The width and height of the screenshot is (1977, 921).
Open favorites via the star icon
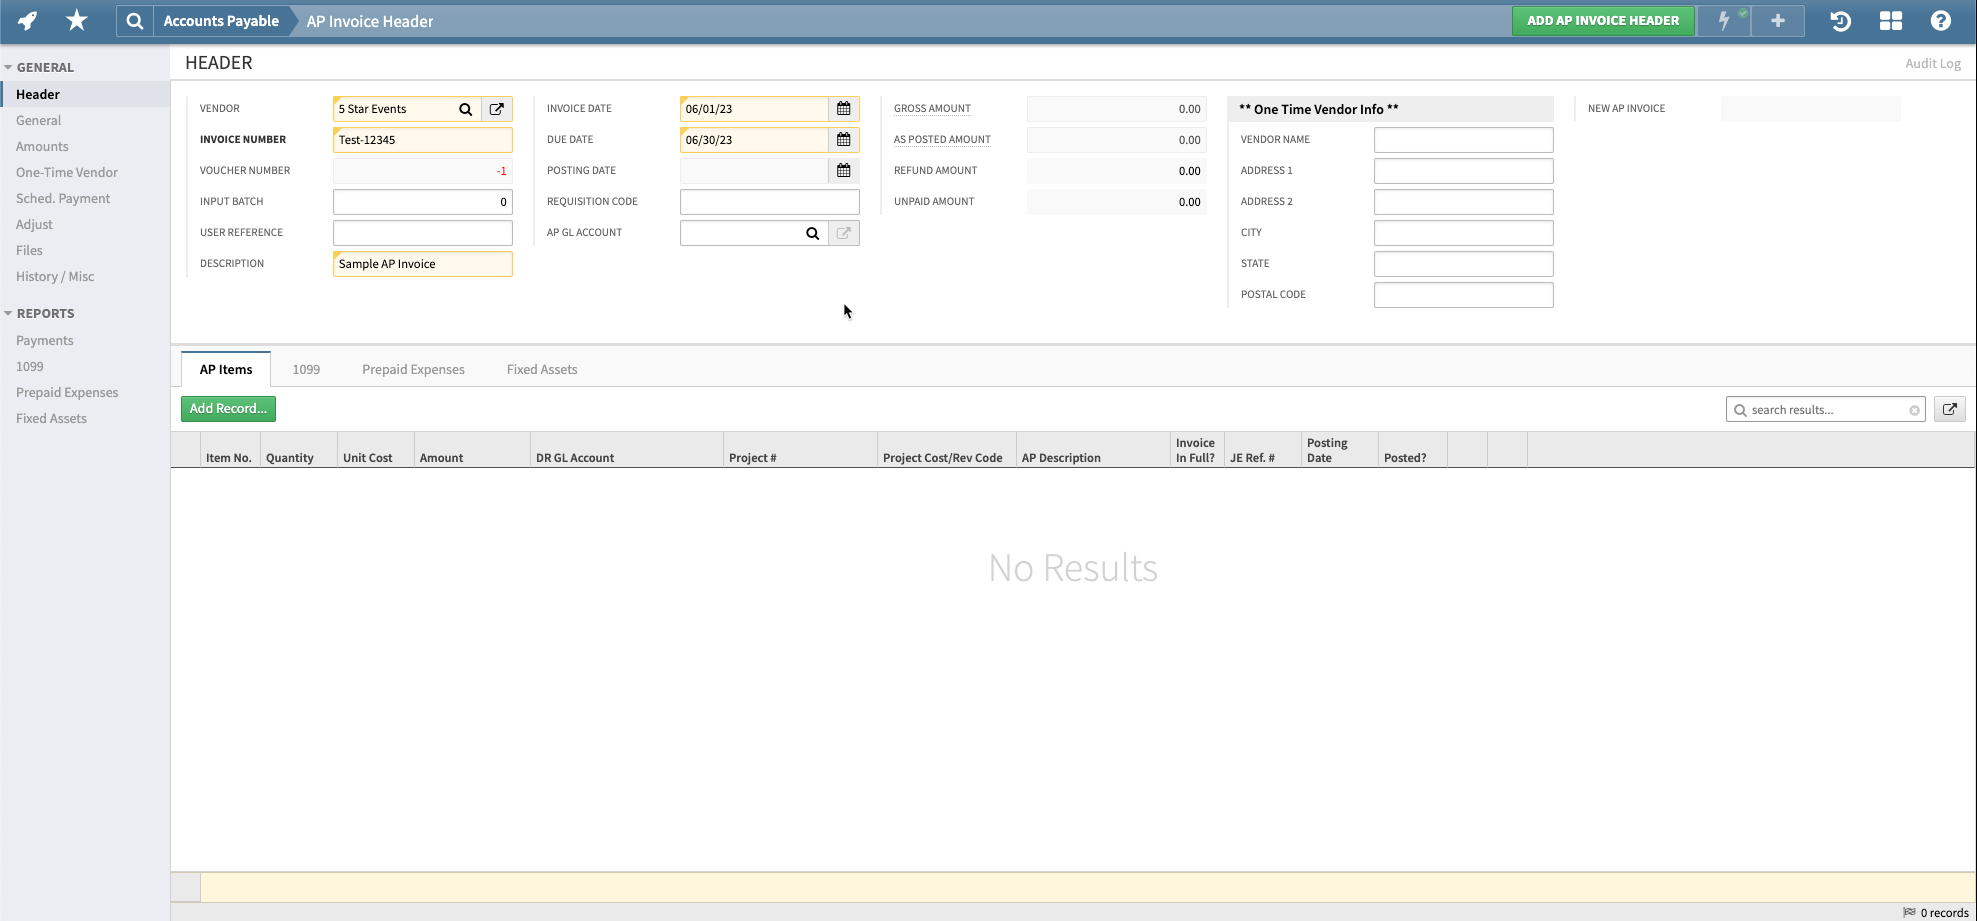76,20
